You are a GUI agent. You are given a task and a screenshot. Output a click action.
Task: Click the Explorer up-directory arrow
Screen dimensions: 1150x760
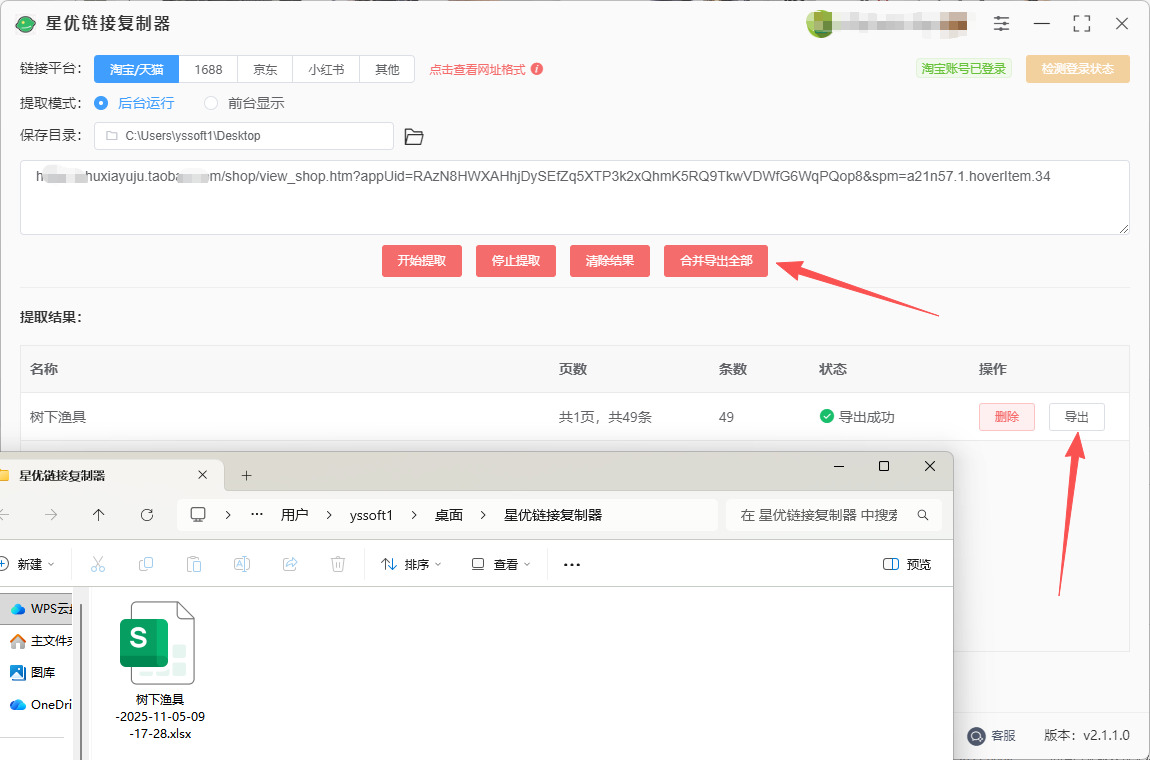click(98, 515)
